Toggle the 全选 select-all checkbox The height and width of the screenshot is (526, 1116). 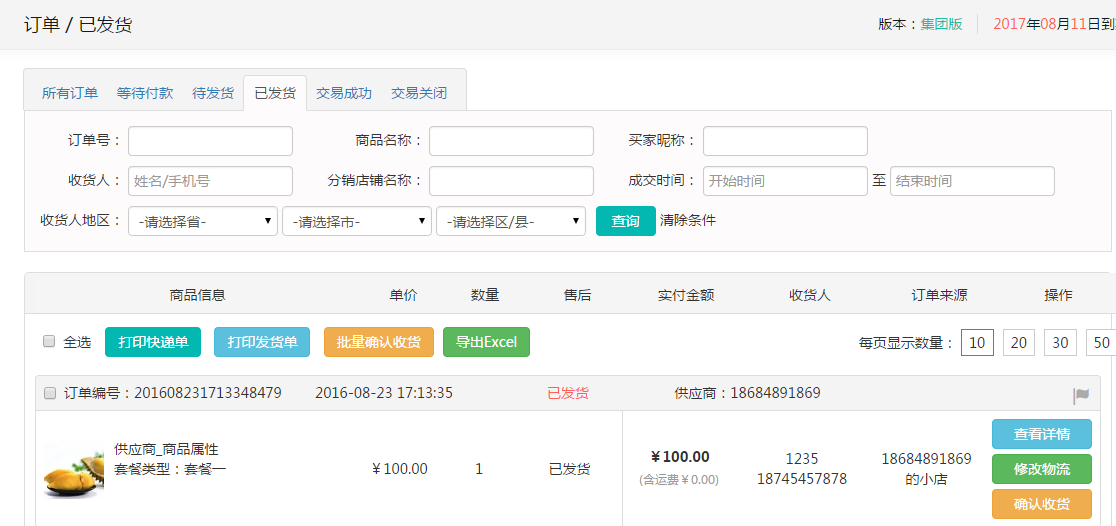click(49, 342)
